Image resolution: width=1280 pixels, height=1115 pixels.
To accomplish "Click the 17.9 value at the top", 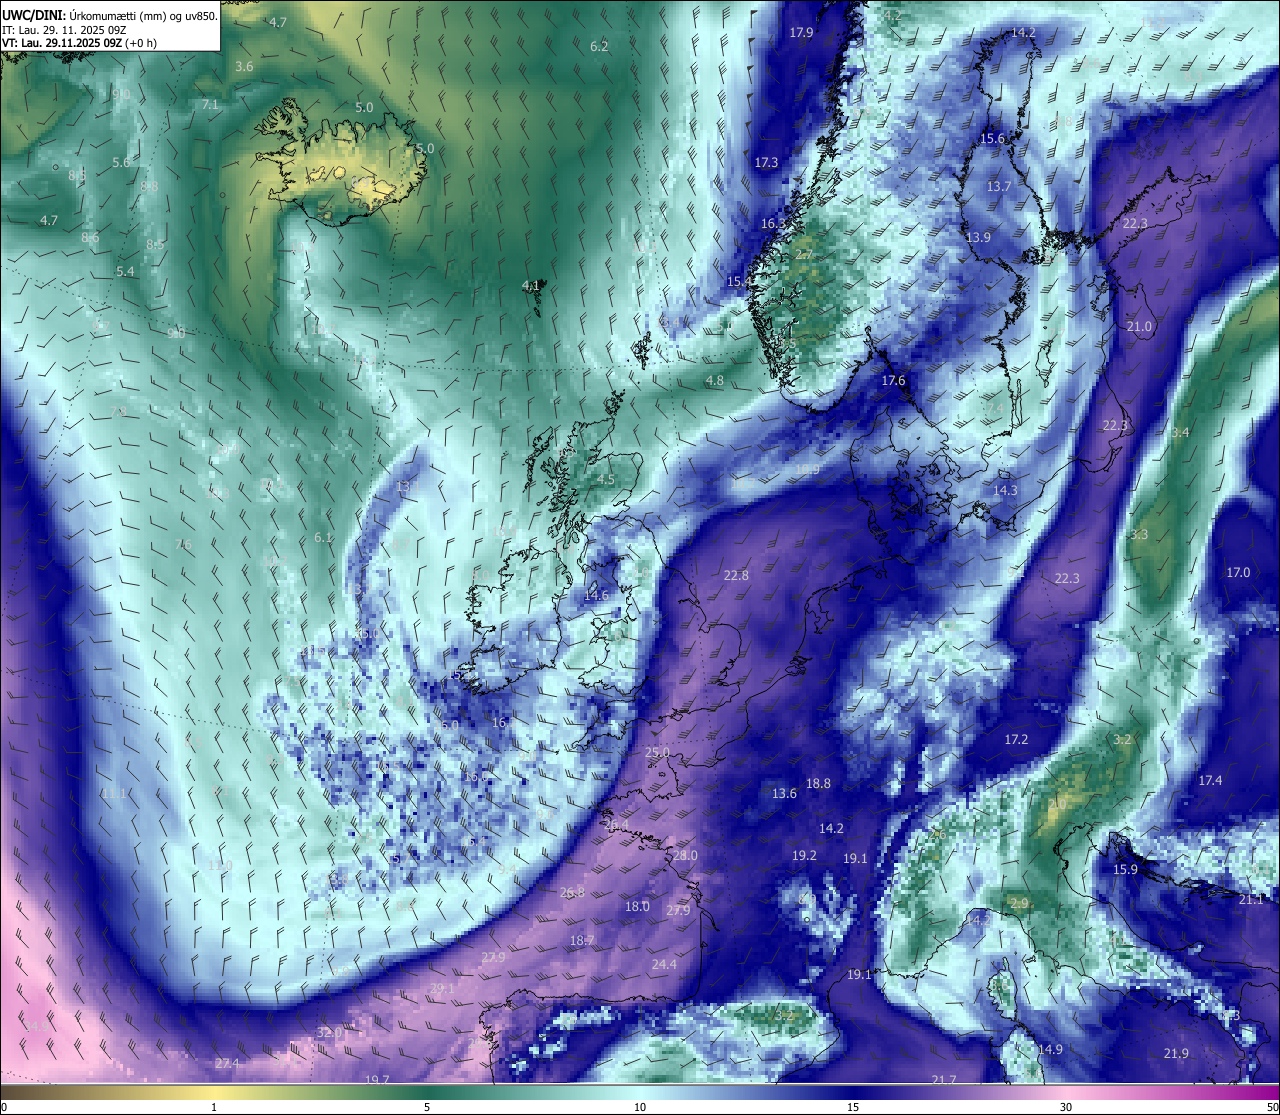I will pos(801,33).
